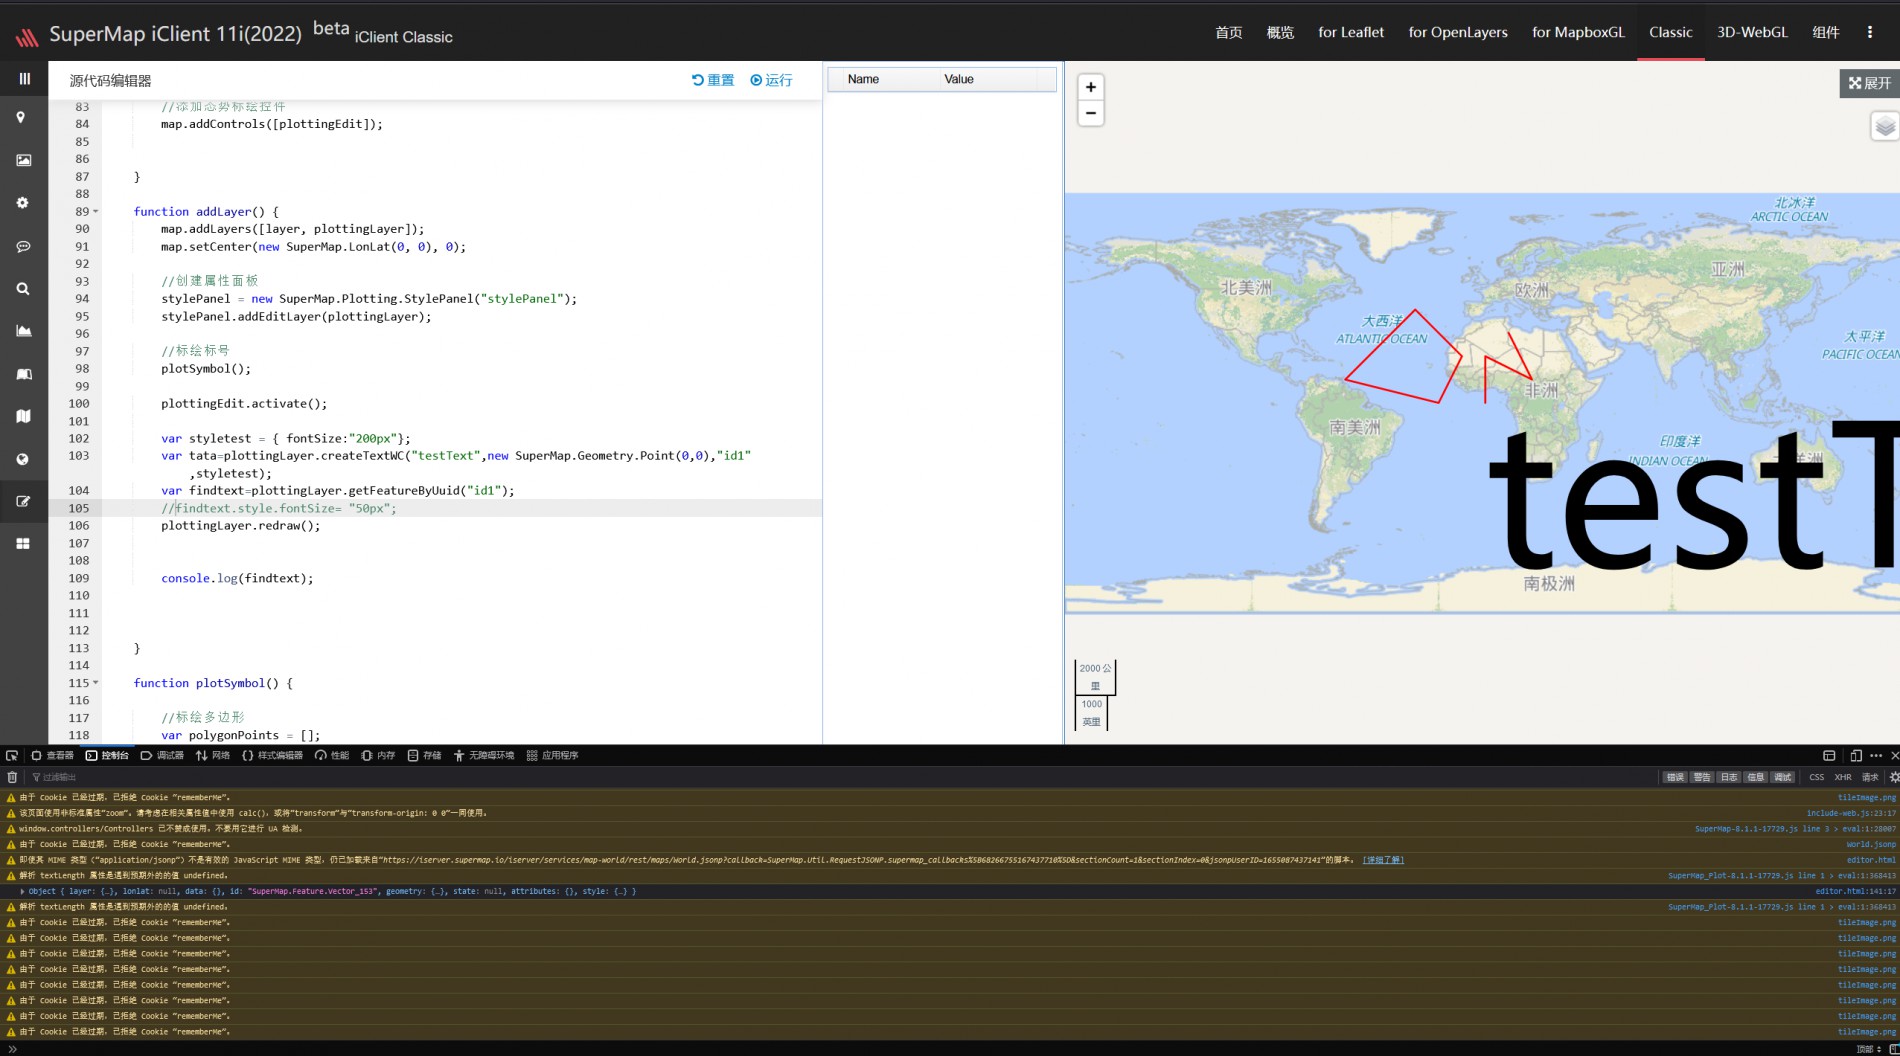
Task: Open the map layer switcher icon
Action: (x=1885, y=126)
